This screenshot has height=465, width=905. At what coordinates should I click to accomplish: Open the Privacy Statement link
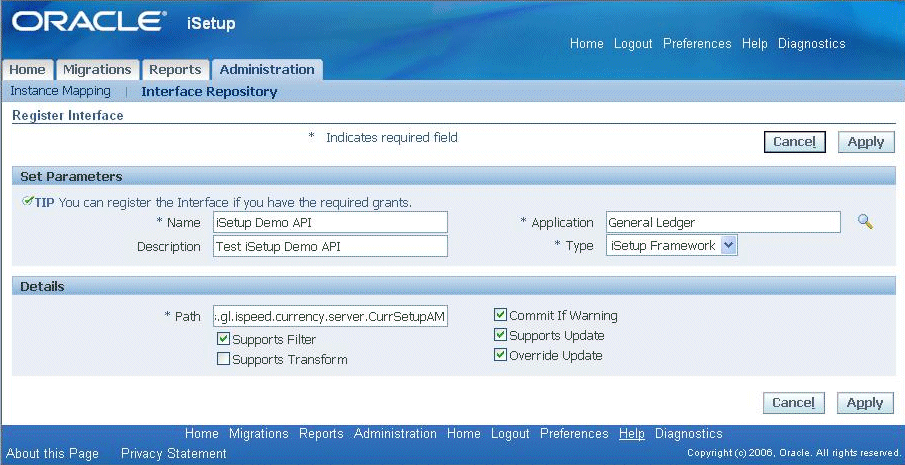point(174,453)
